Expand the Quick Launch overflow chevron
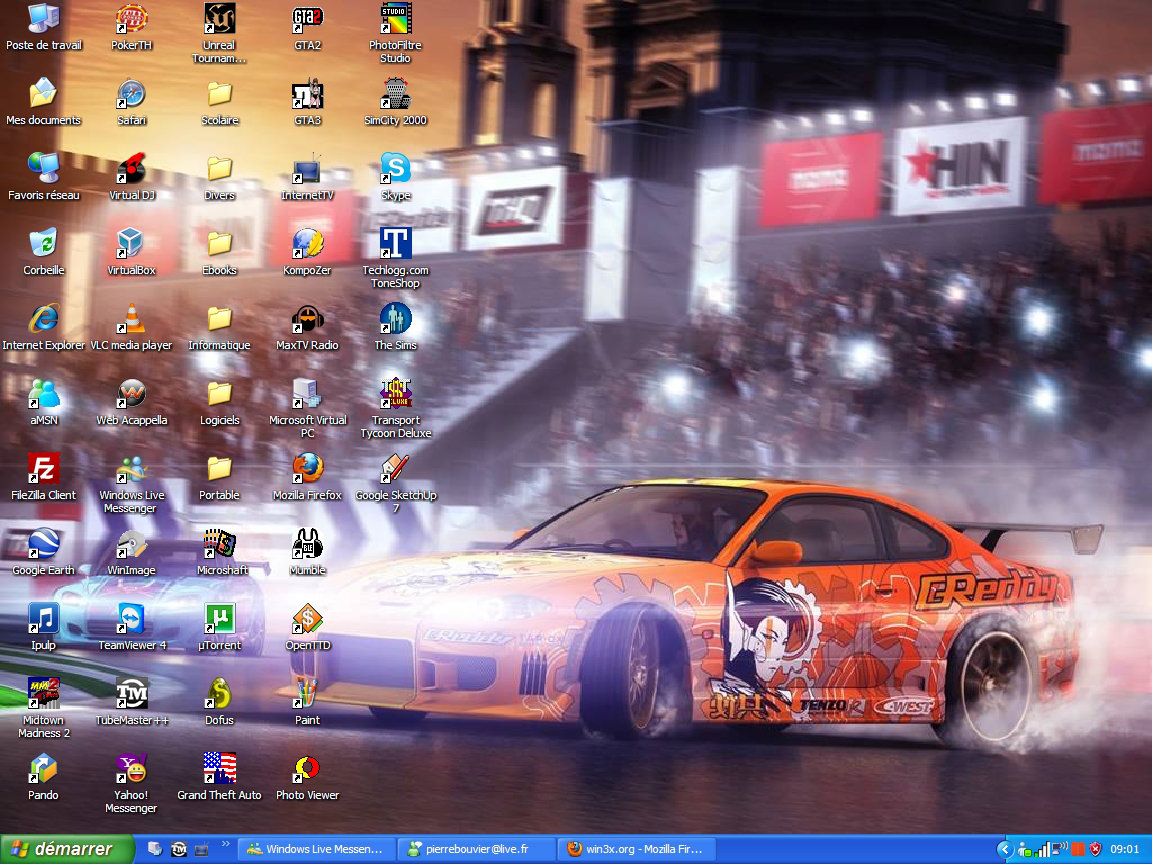 click(226, 844)
